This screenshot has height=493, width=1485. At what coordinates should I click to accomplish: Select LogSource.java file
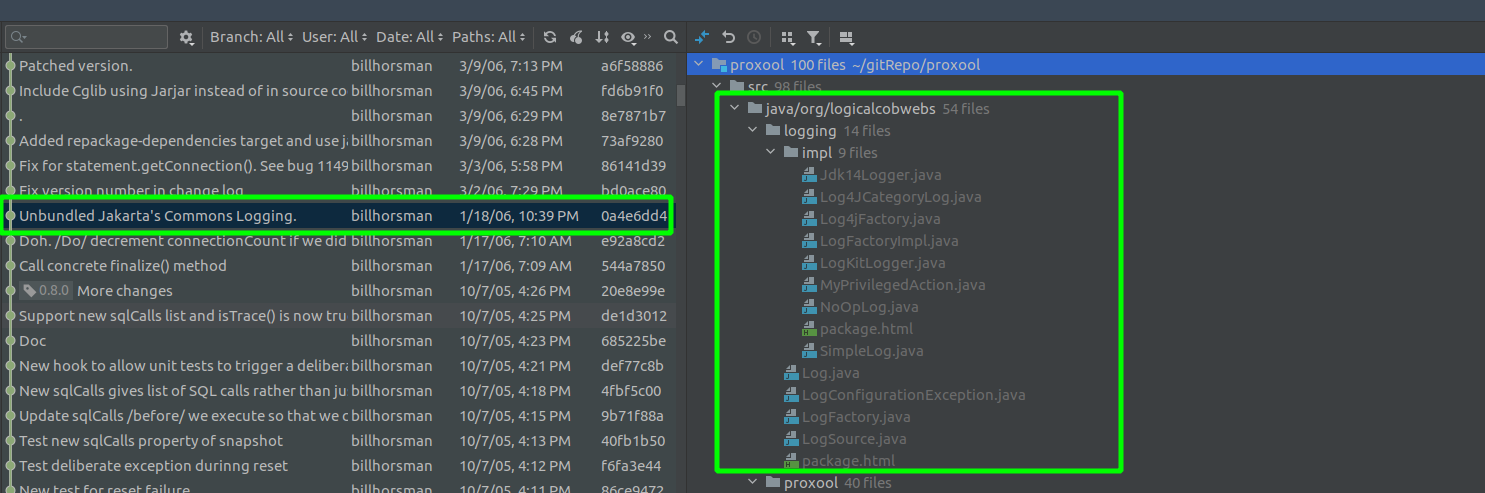pyautogui.click(x=854, y=439)
